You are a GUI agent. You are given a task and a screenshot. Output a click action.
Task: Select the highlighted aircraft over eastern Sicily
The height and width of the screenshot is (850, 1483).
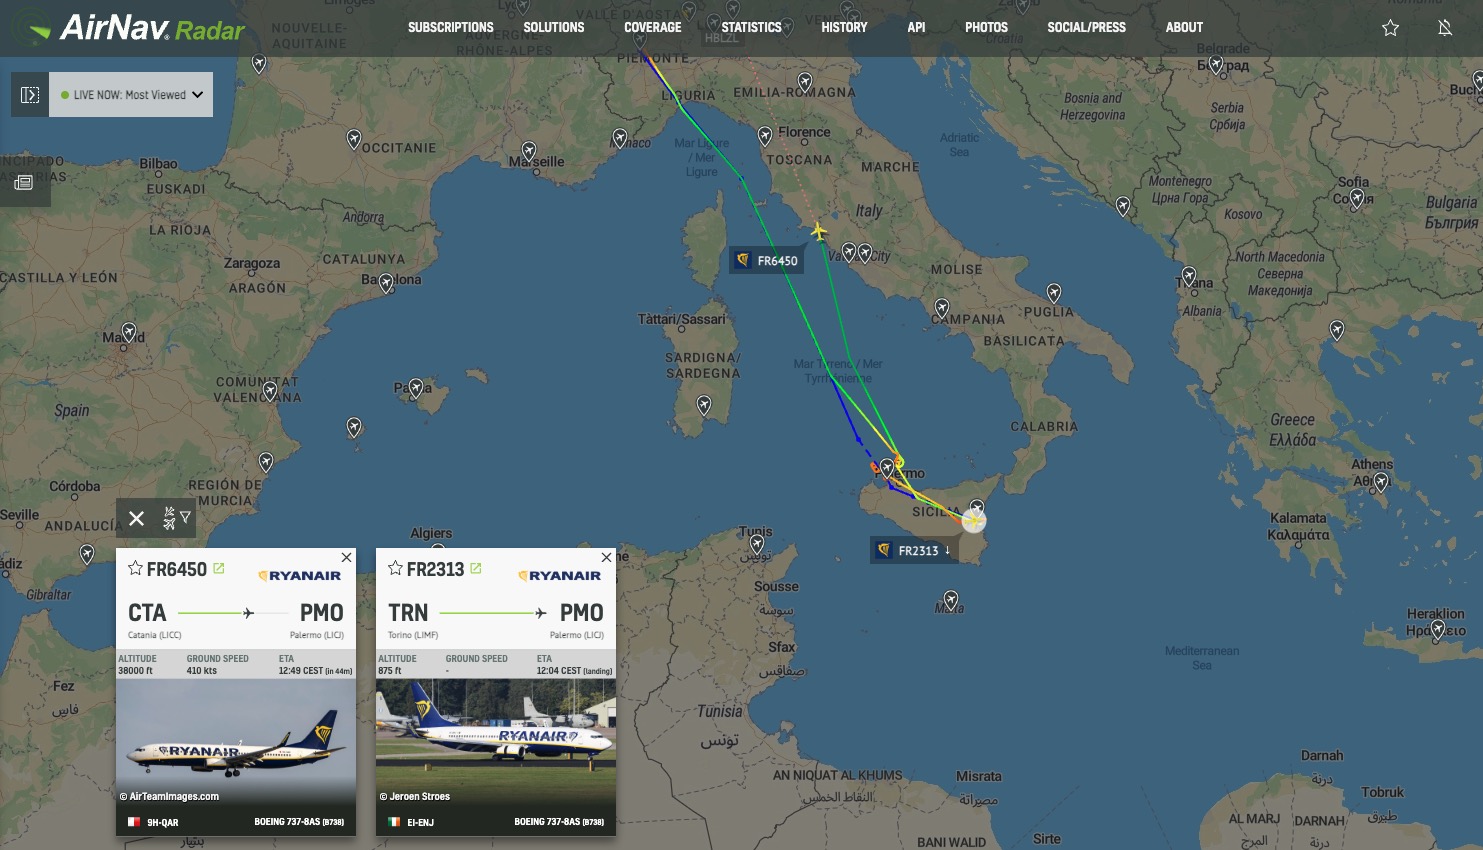coord(974,520)
